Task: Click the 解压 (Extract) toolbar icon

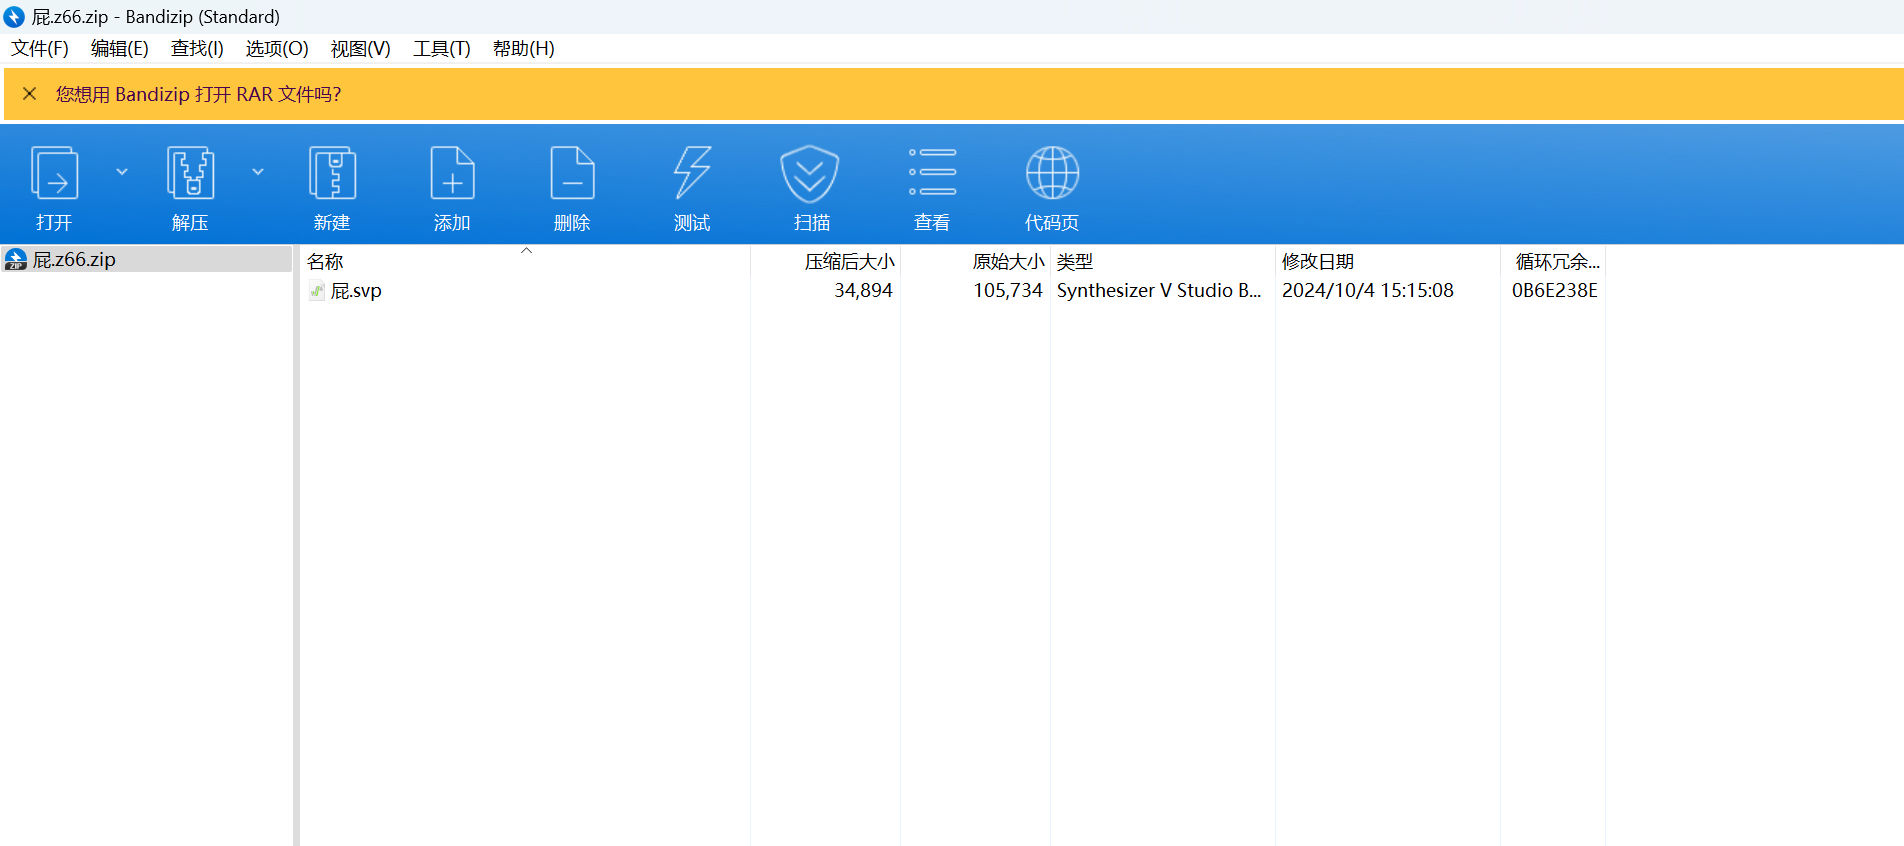Action: (190, 173)
